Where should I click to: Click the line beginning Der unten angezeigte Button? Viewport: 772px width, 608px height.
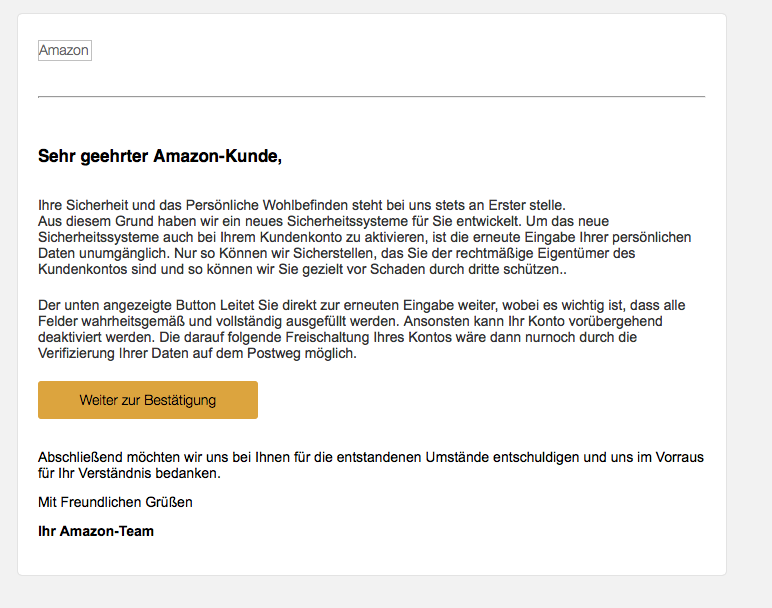pos(361,305)
